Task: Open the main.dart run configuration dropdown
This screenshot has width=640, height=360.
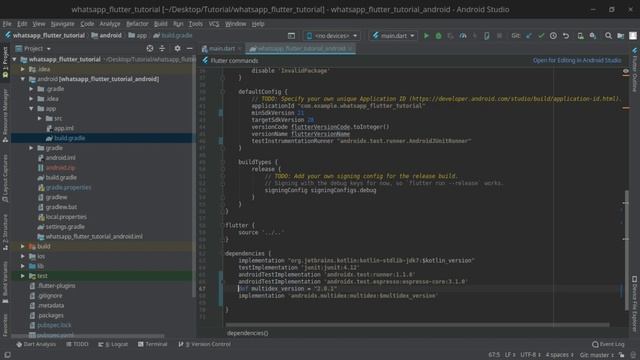Action: point(393,36)
